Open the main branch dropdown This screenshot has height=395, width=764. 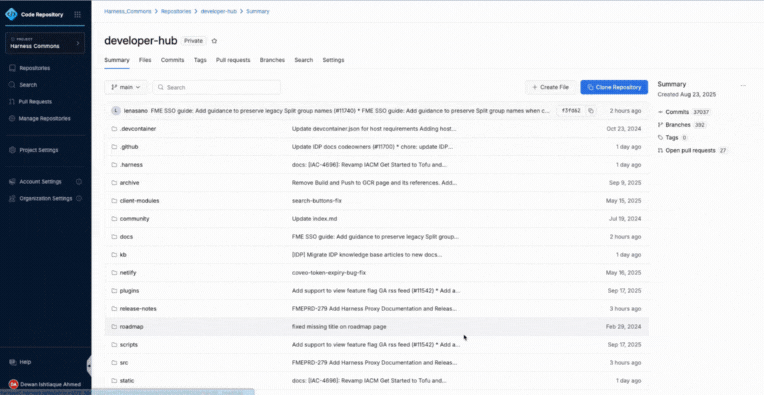click(126, 87)
